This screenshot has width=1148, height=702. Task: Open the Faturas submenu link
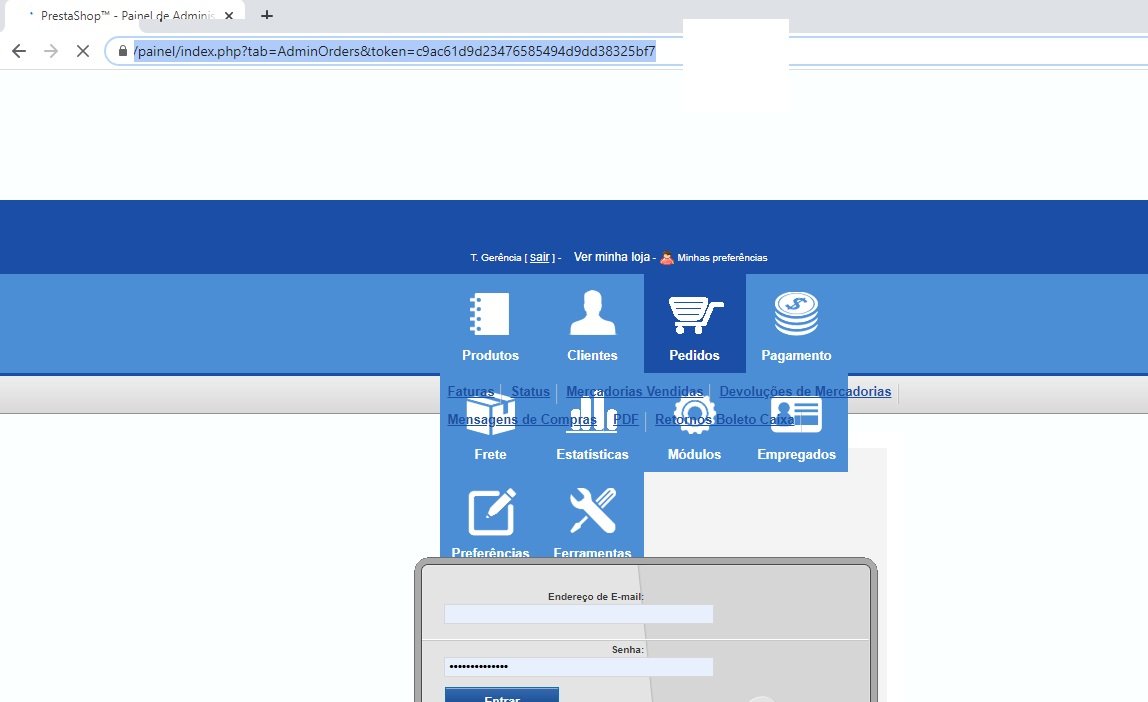click(471, 392)
